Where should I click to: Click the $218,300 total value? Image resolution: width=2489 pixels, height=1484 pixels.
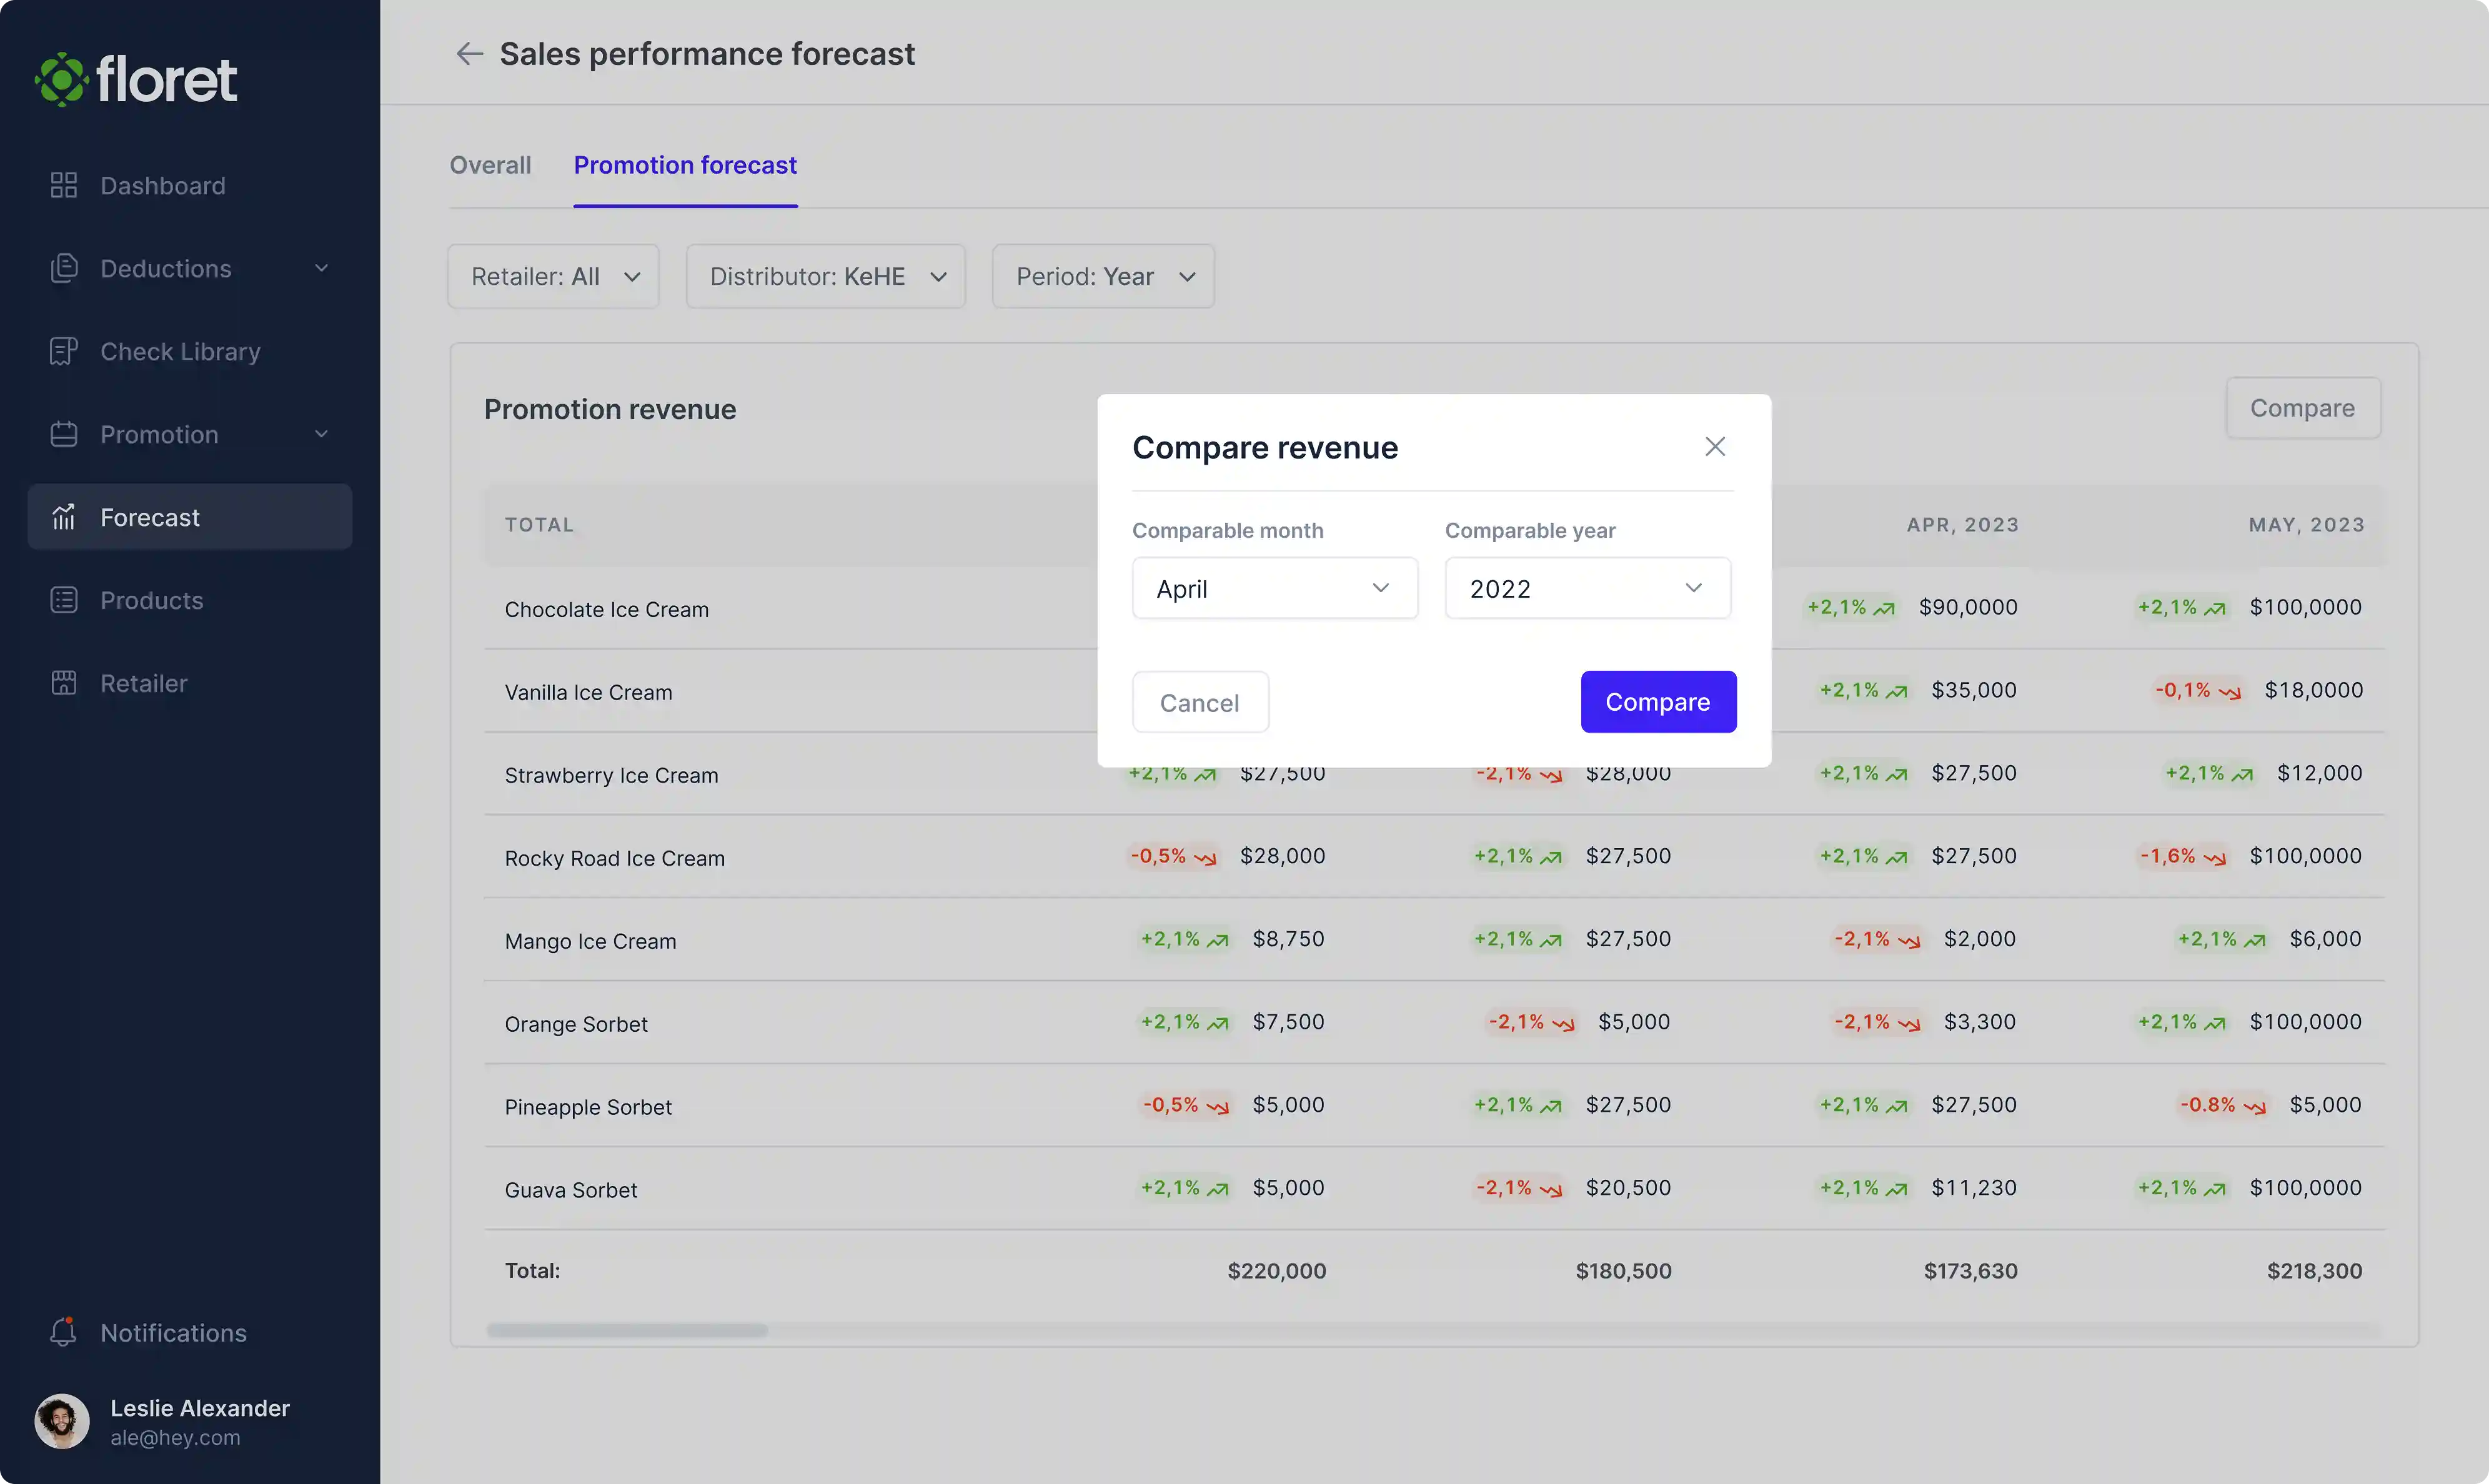pos(2314,1270)
